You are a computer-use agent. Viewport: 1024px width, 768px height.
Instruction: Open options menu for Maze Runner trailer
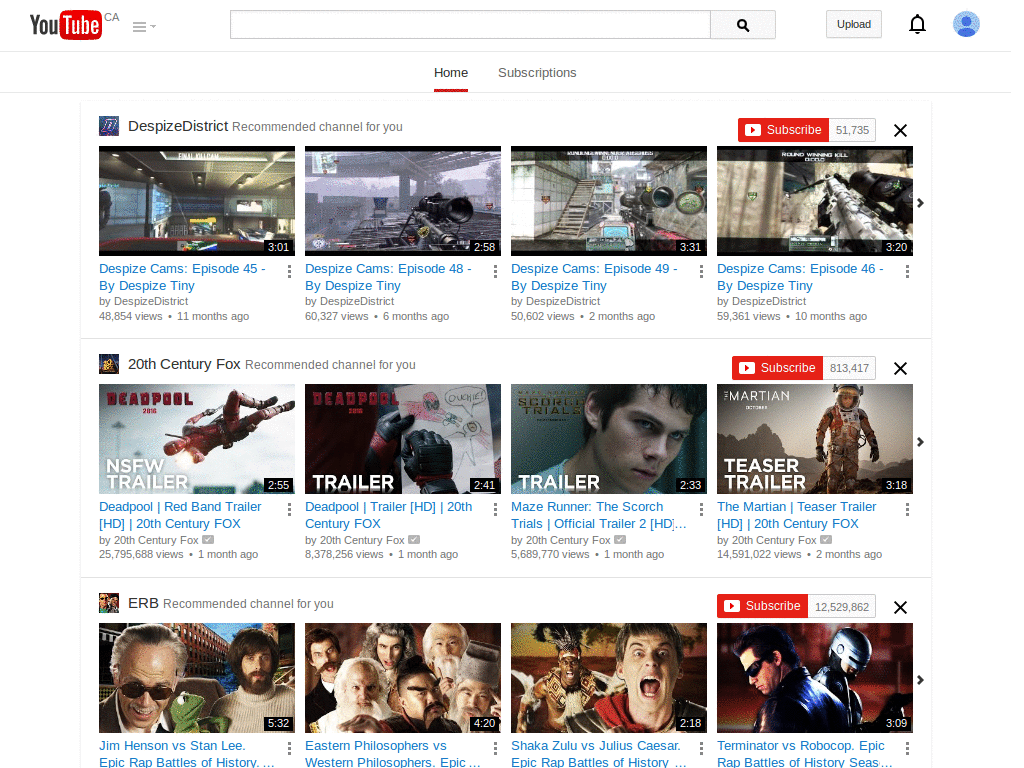[701, 509]
